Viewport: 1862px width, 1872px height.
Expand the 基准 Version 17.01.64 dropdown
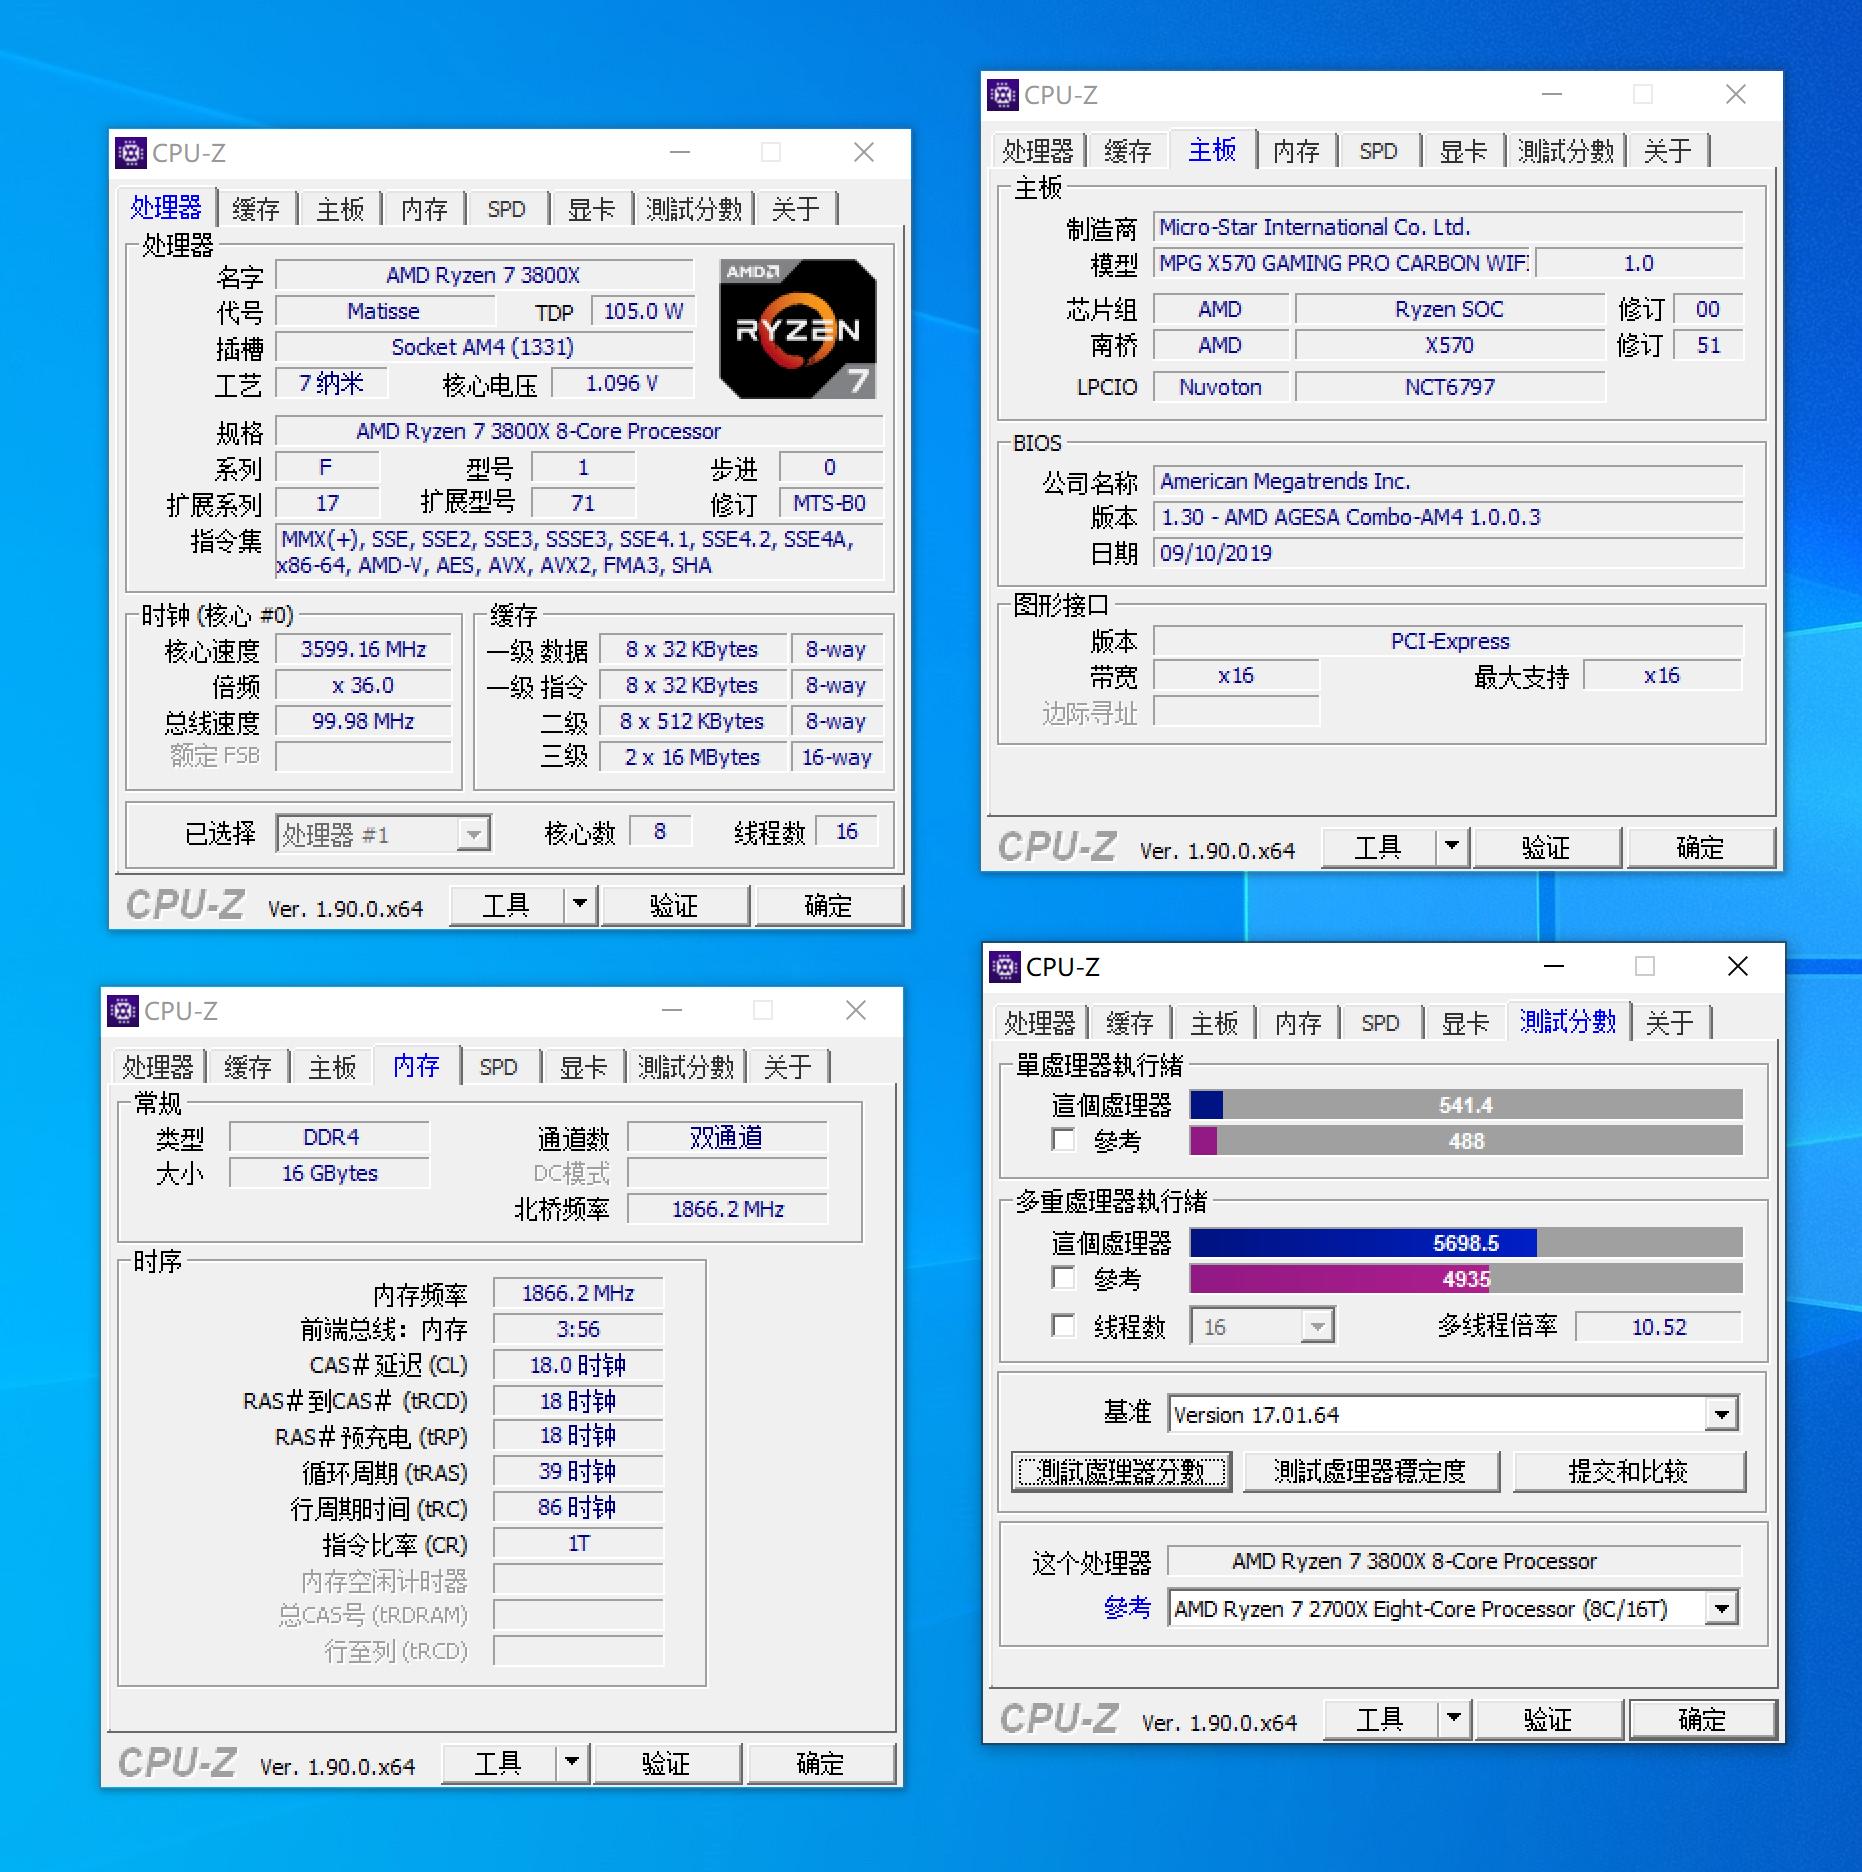[1721, 1414]
